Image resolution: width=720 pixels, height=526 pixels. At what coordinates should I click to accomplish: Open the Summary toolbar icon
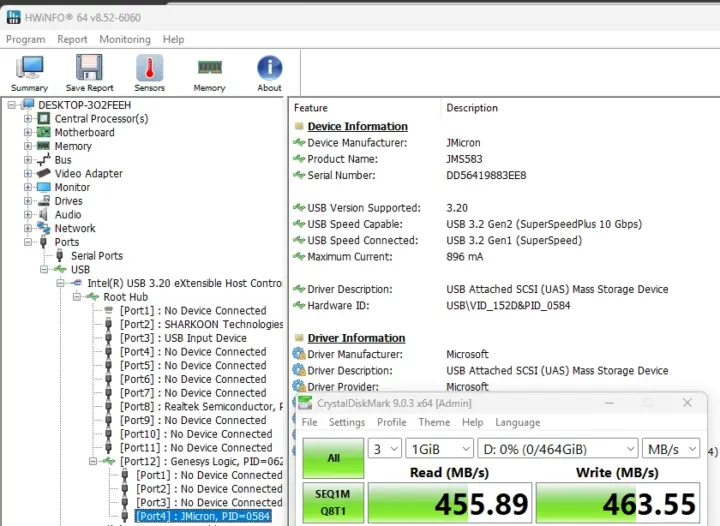click(x=30, y=68)
